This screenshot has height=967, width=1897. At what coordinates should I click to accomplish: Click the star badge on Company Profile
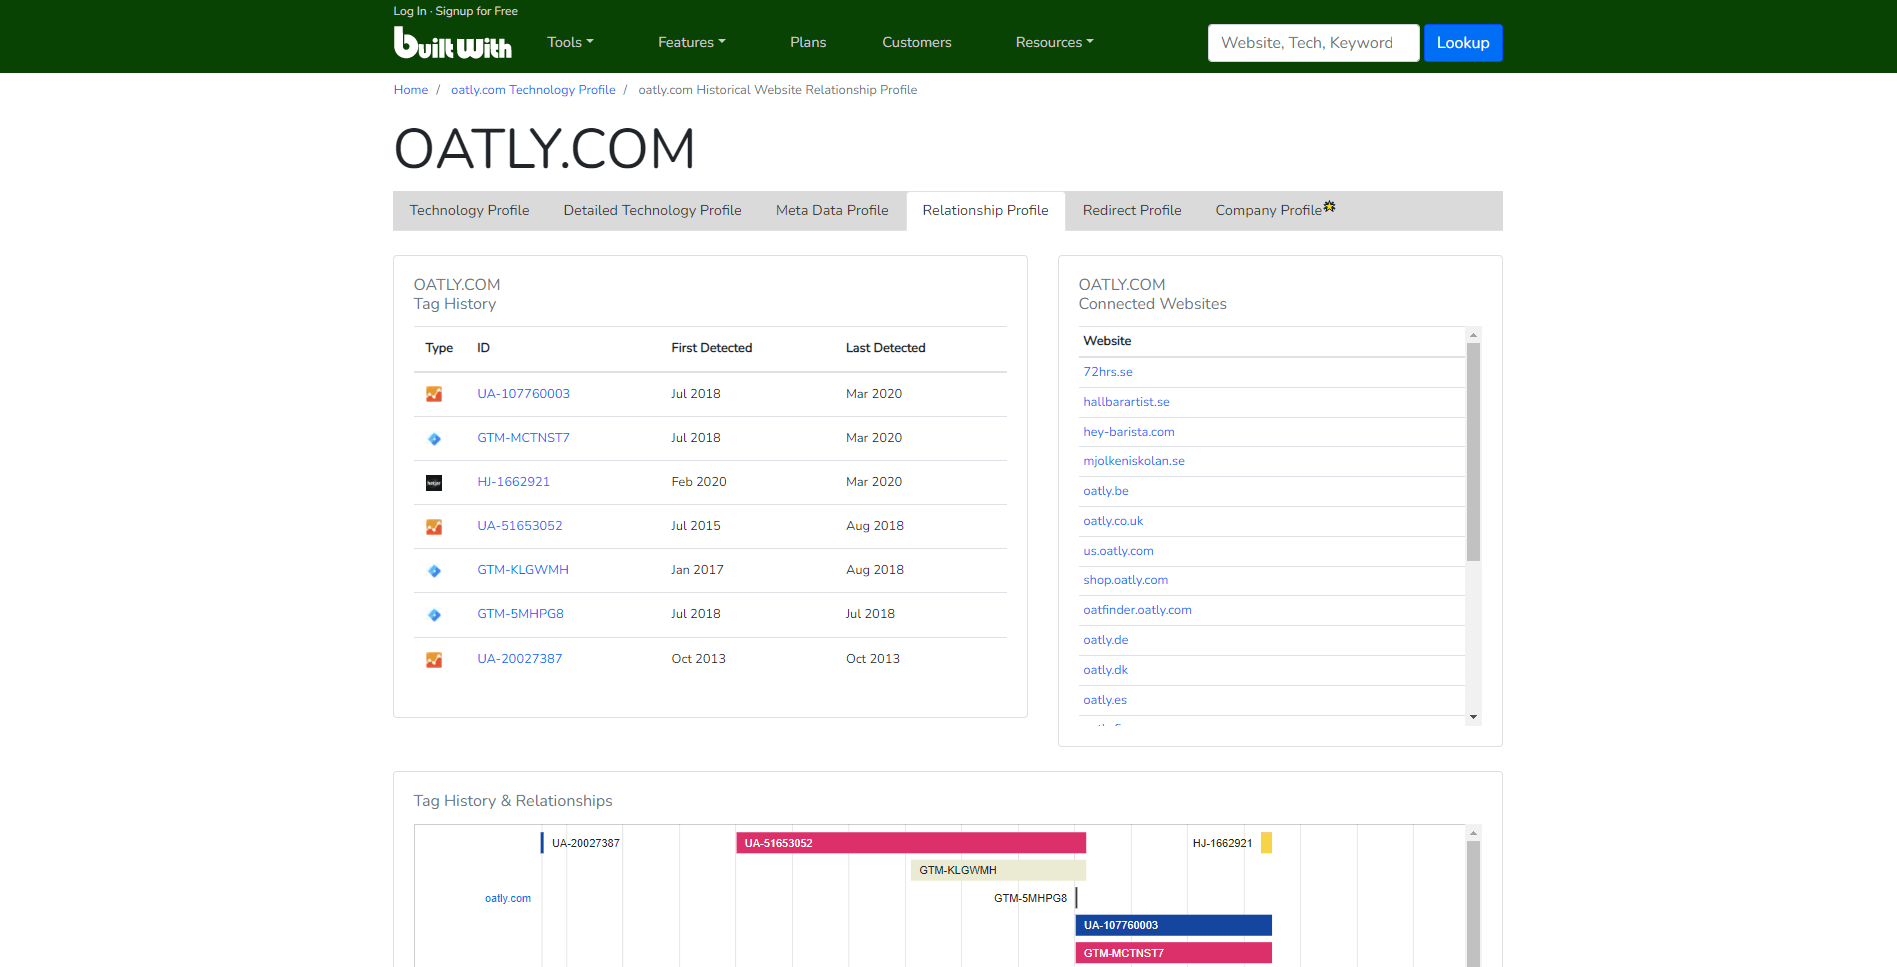point(1329,206)
